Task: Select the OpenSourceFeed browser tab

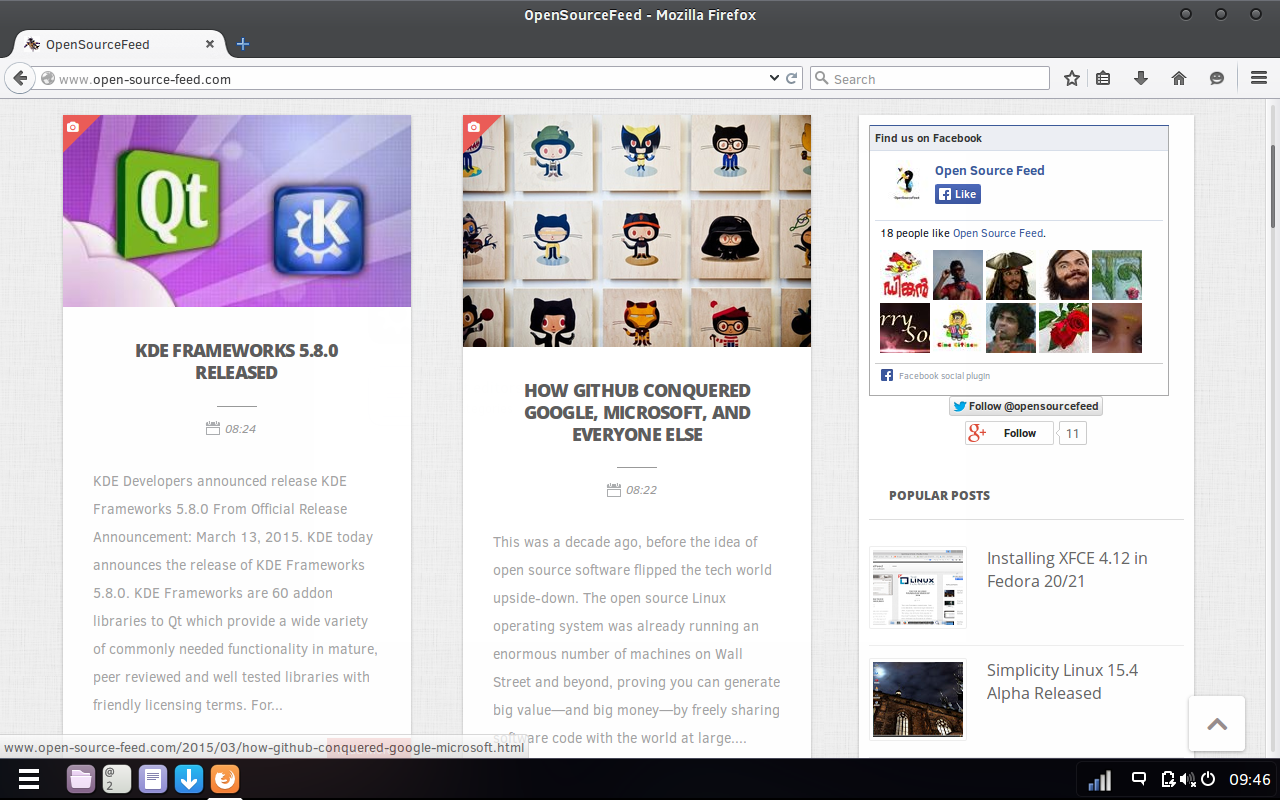Action: (x=118, y=44)
